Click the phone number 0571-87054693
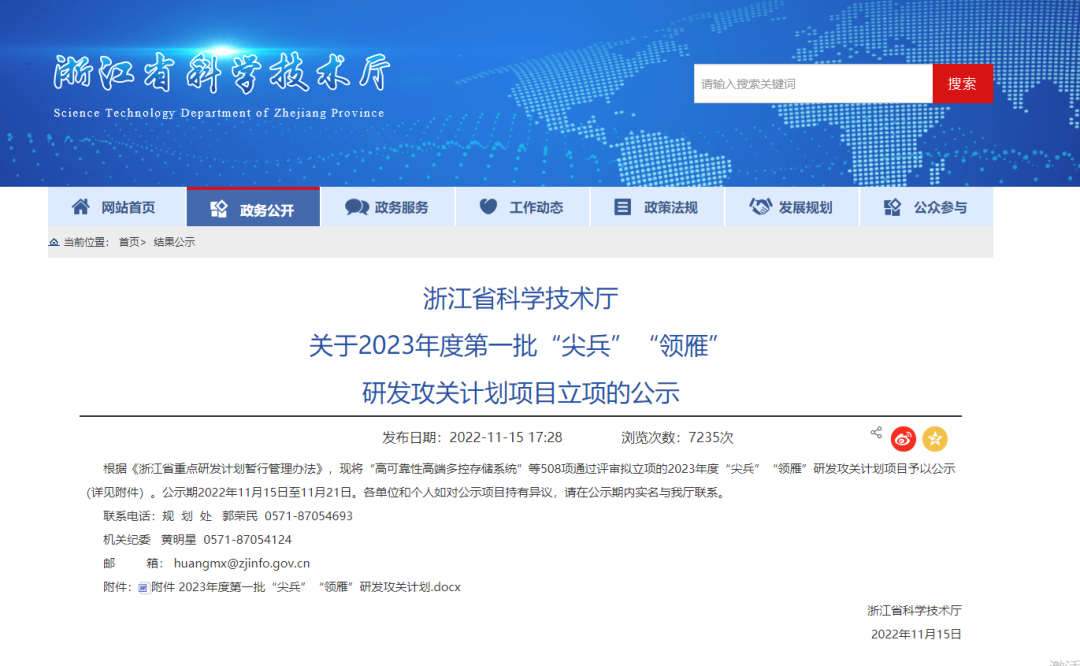 coord(309,516)
